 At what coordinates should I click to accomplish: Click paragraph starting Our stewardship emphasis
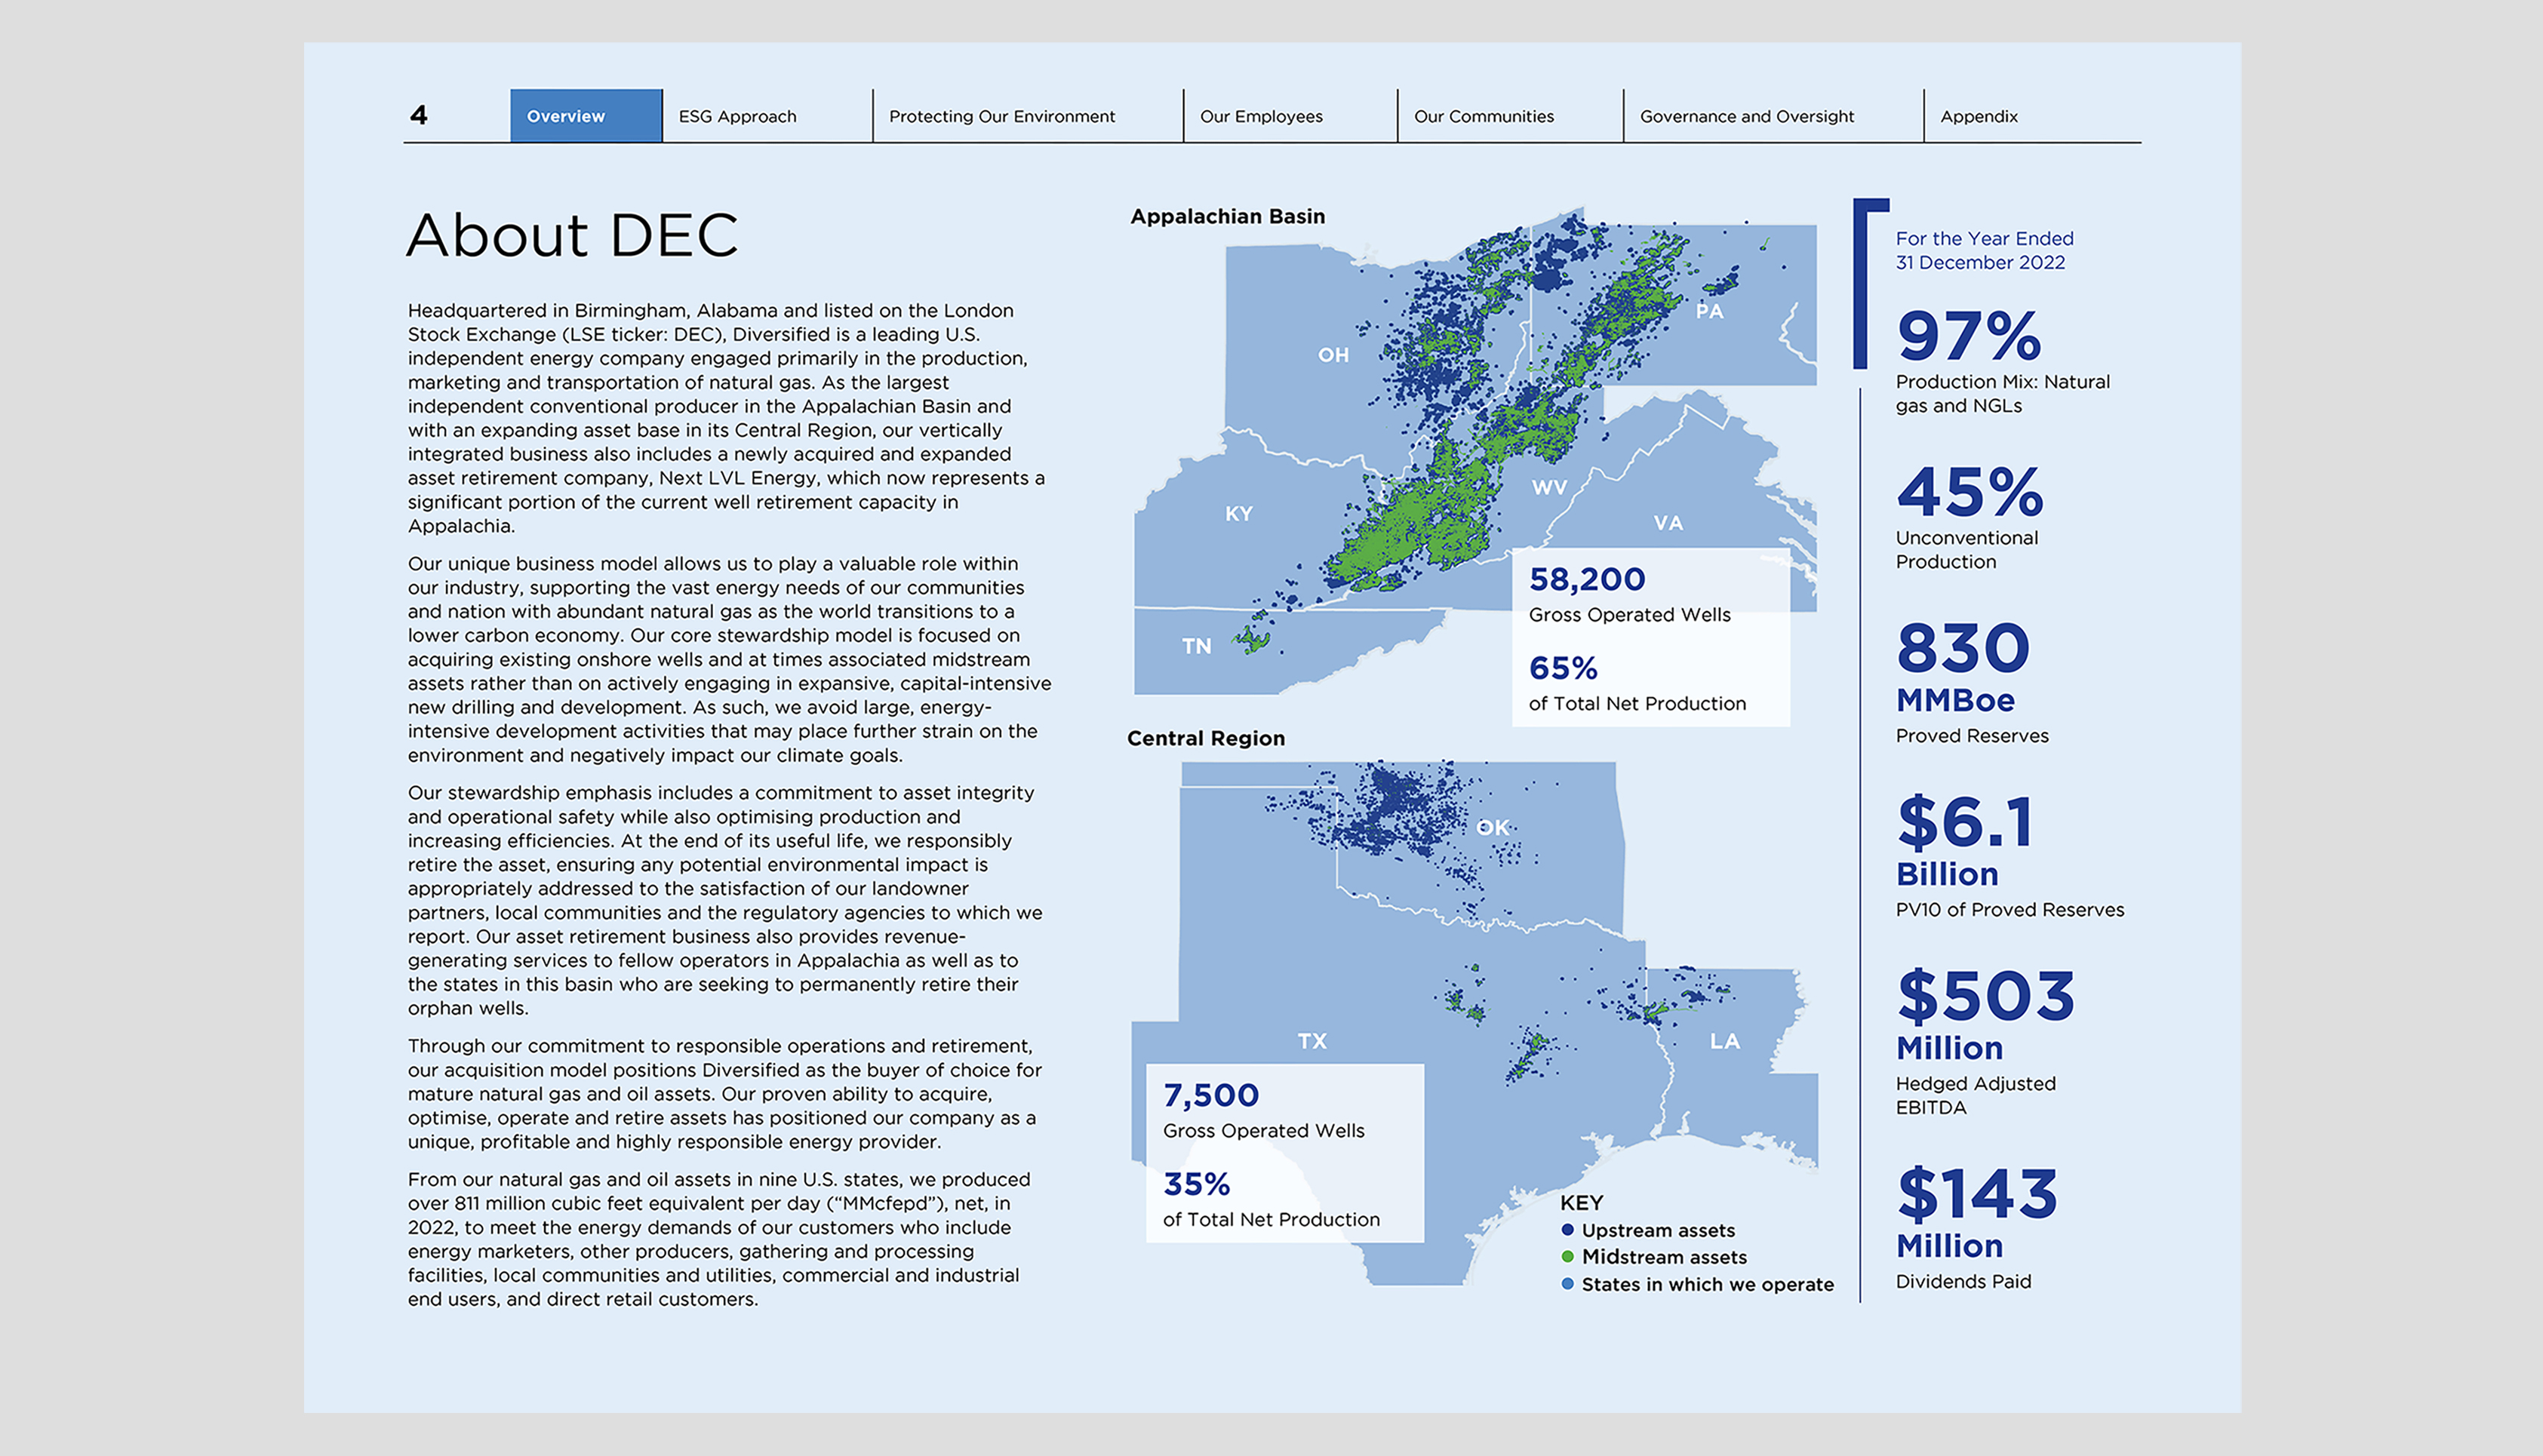tap(725, 901)
